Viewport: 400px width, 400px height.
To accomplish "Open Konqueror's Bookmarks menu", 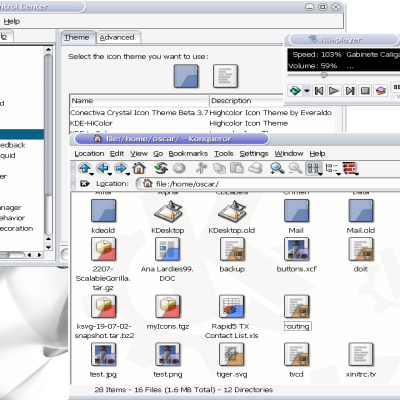I will coord(188,153).
